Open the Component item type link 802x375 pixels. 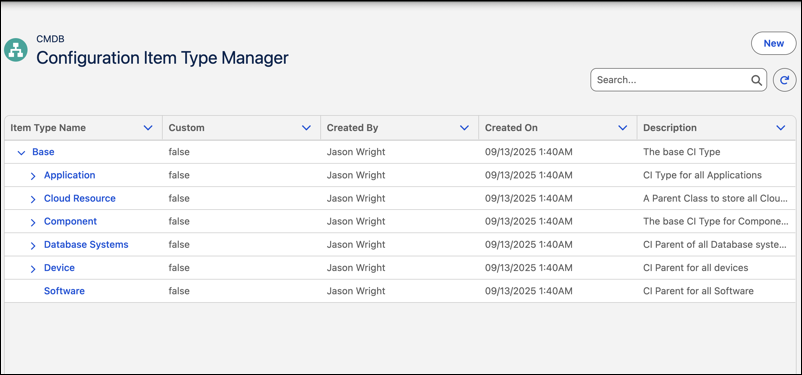[x=70, y=221]
